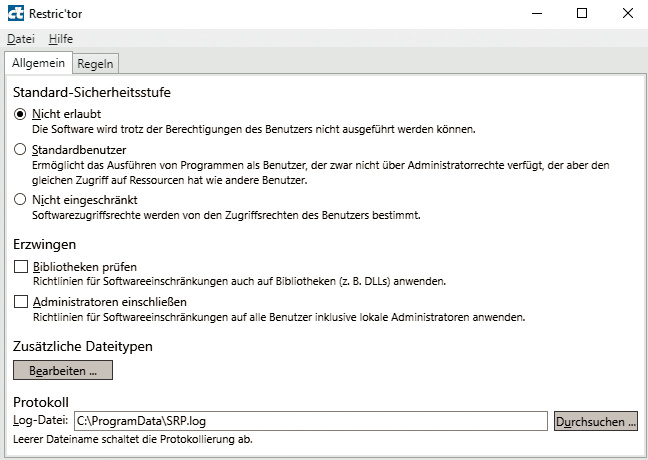Maximize the Restric'tor window

(x=582, y=14)
